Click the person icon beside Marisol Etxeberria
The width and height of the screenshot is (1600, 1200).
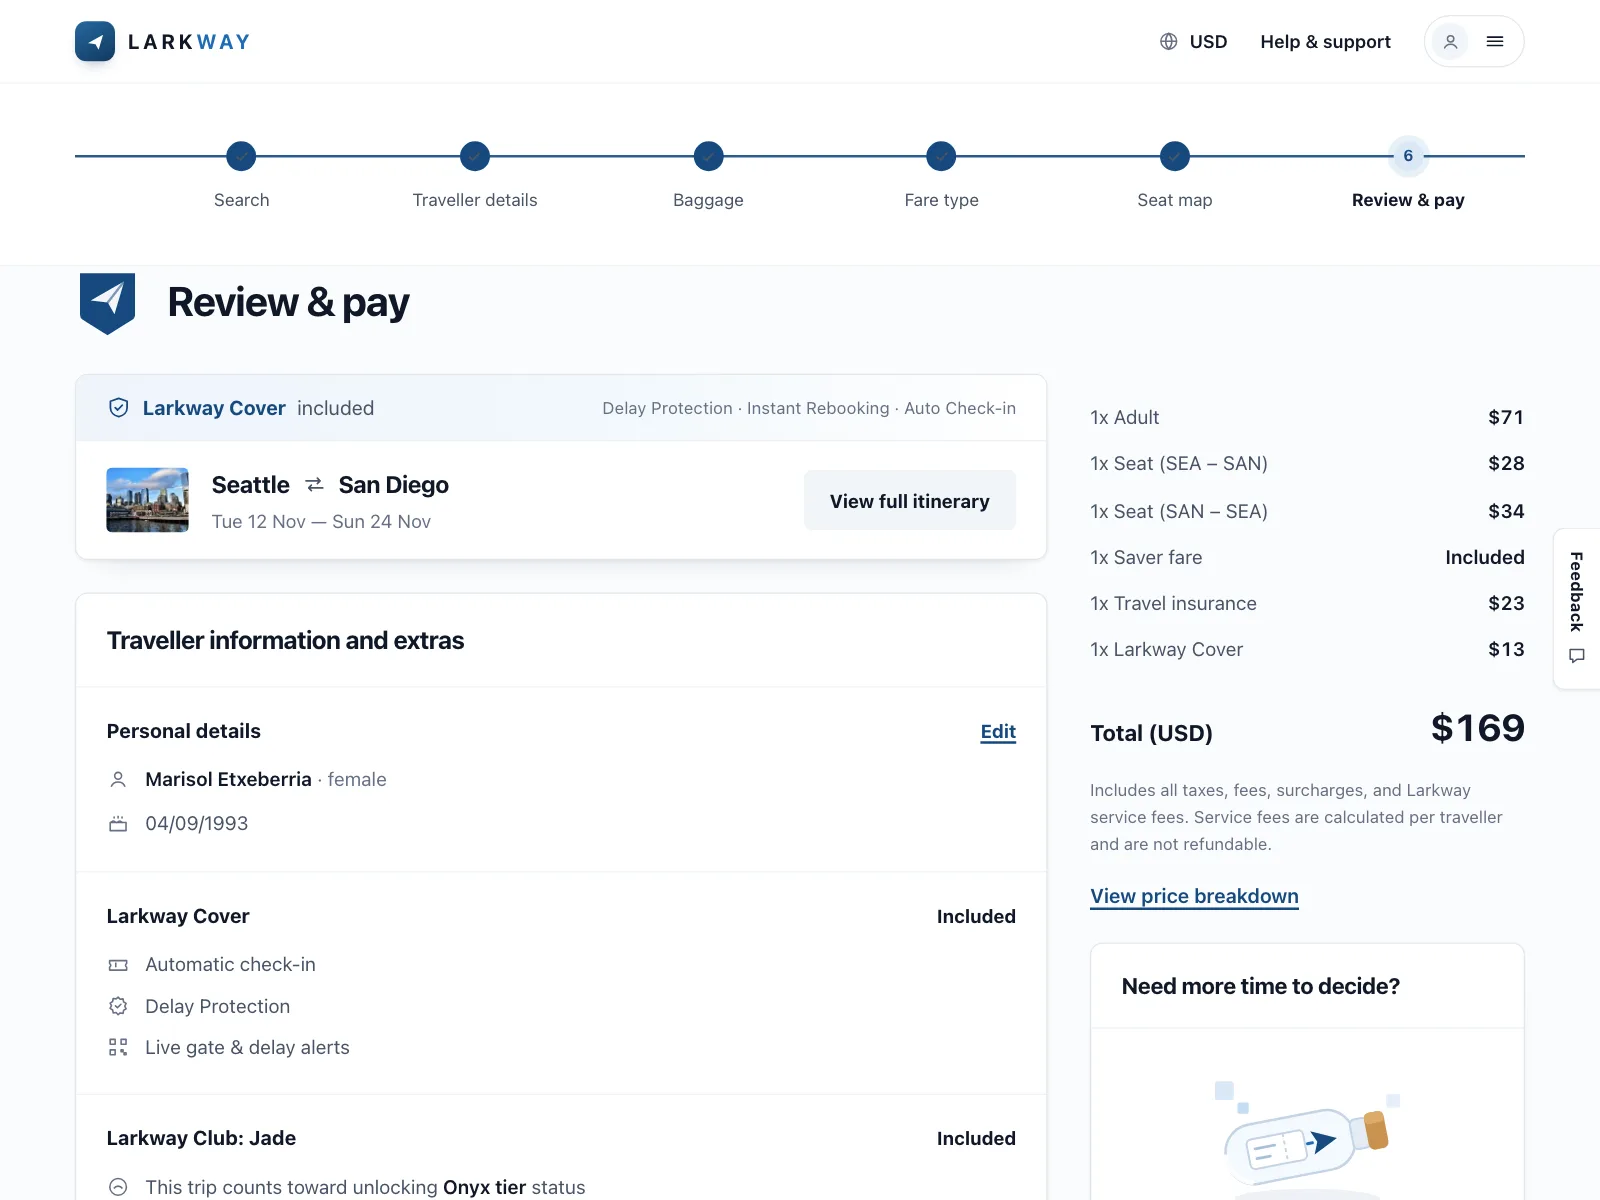118,779
